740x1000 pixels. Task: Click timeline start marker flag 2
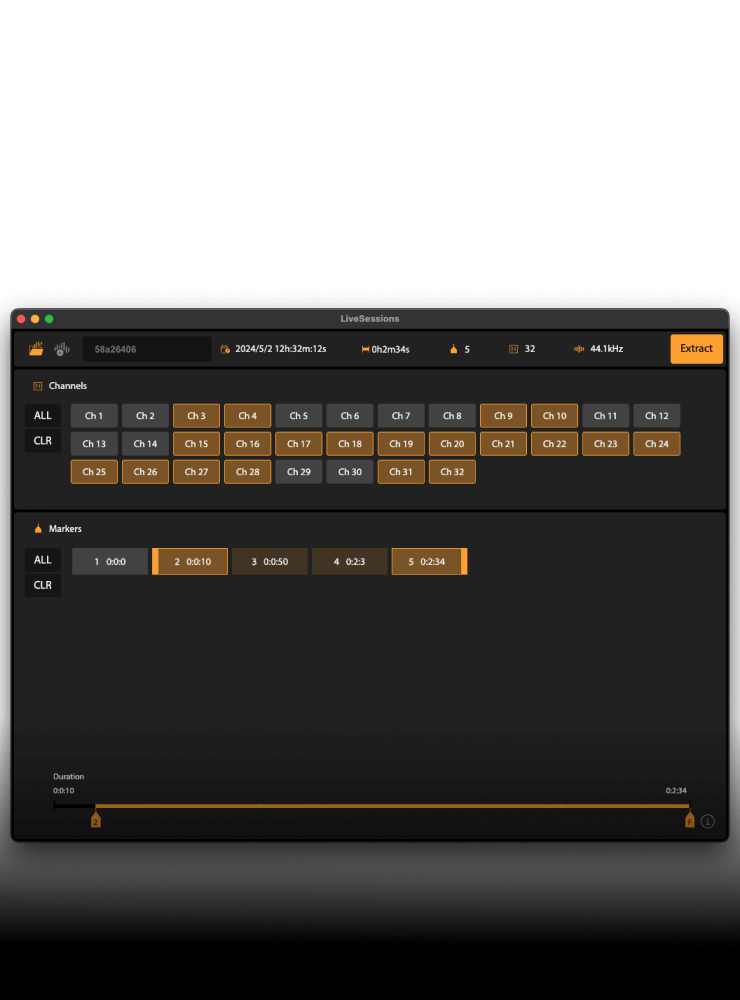(x=96, y=820)
